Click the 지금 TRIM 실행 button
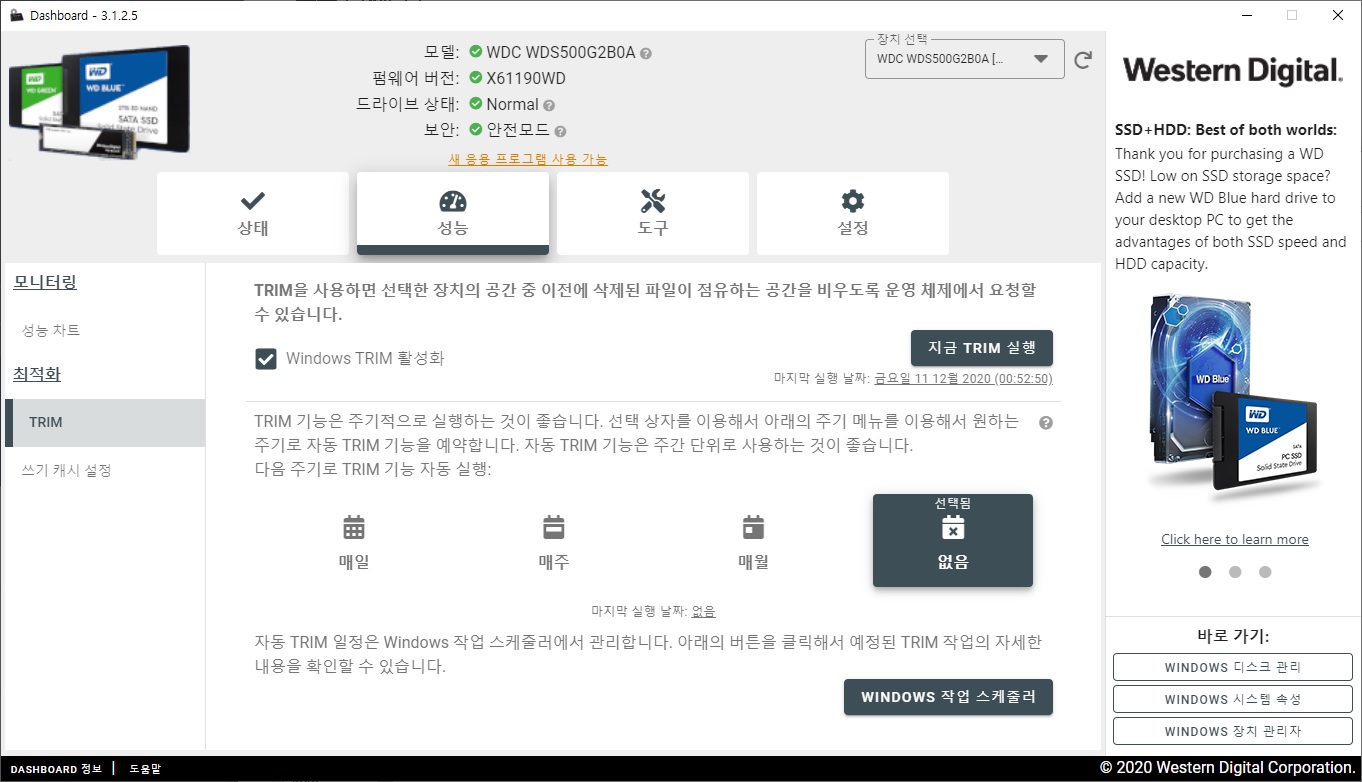 tap(982, 348)
